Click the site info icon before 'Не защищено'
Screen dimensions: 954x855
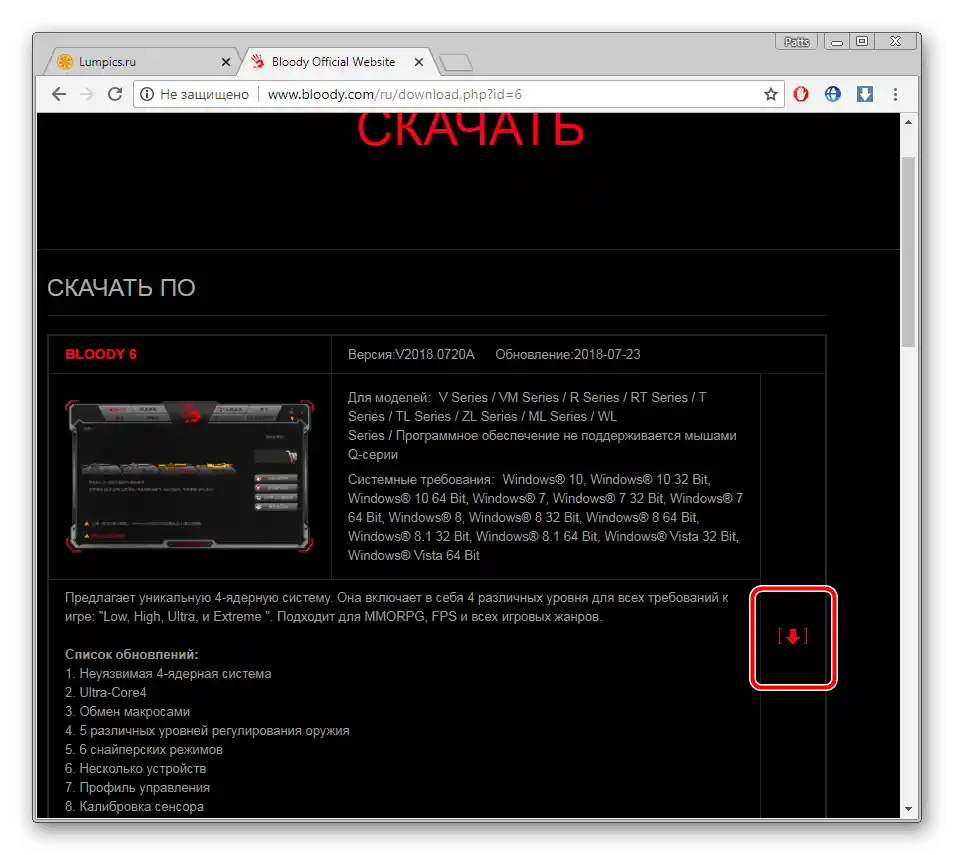[x=147, y=94]
